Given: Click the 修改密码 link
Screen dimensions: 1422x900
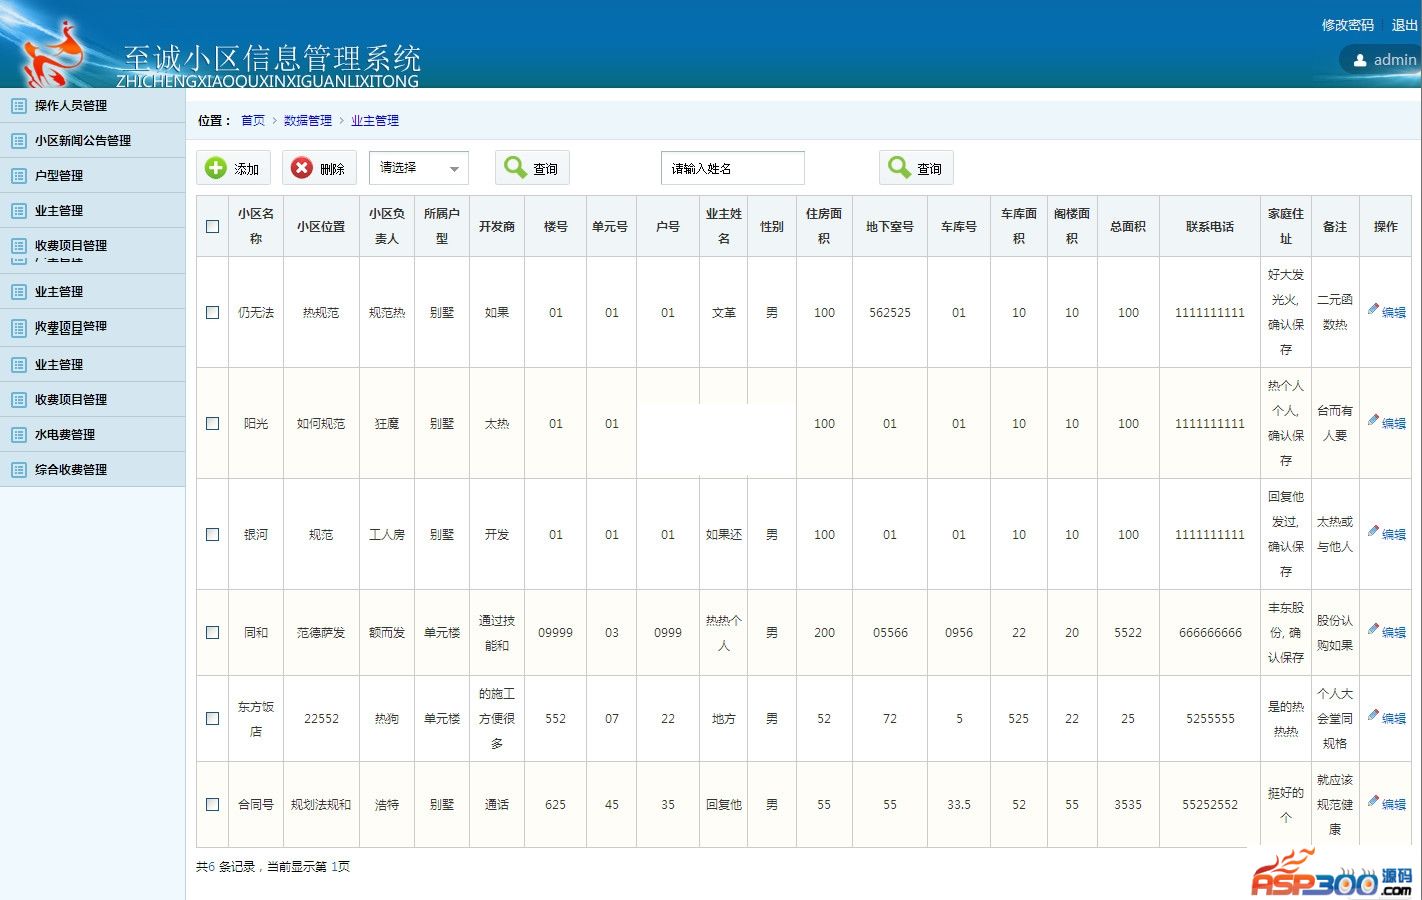Looking at the screenshot, I should tap(1348, 25).
